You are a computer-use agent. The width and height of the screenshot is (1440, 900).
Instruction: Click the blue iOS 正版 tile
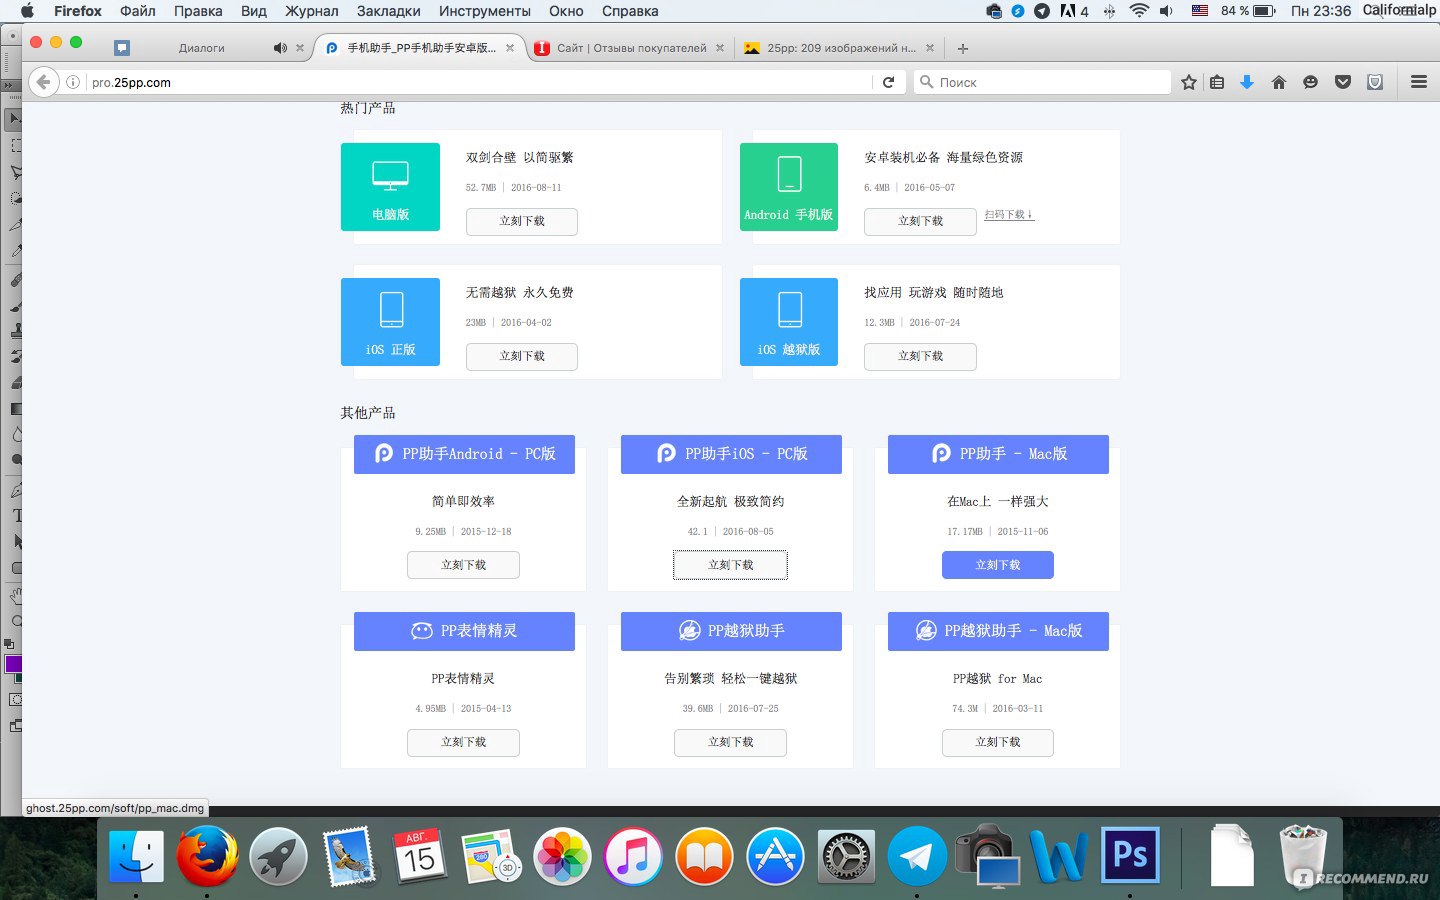[x=390, y=322]
